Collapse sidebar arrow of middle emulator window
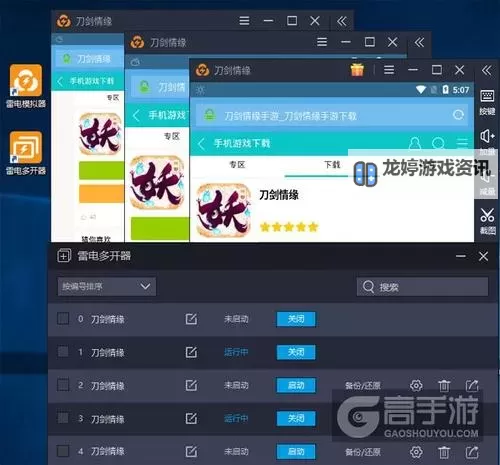Screen dimensions: 500x465 pyautogui.click(x=419, y=42)
